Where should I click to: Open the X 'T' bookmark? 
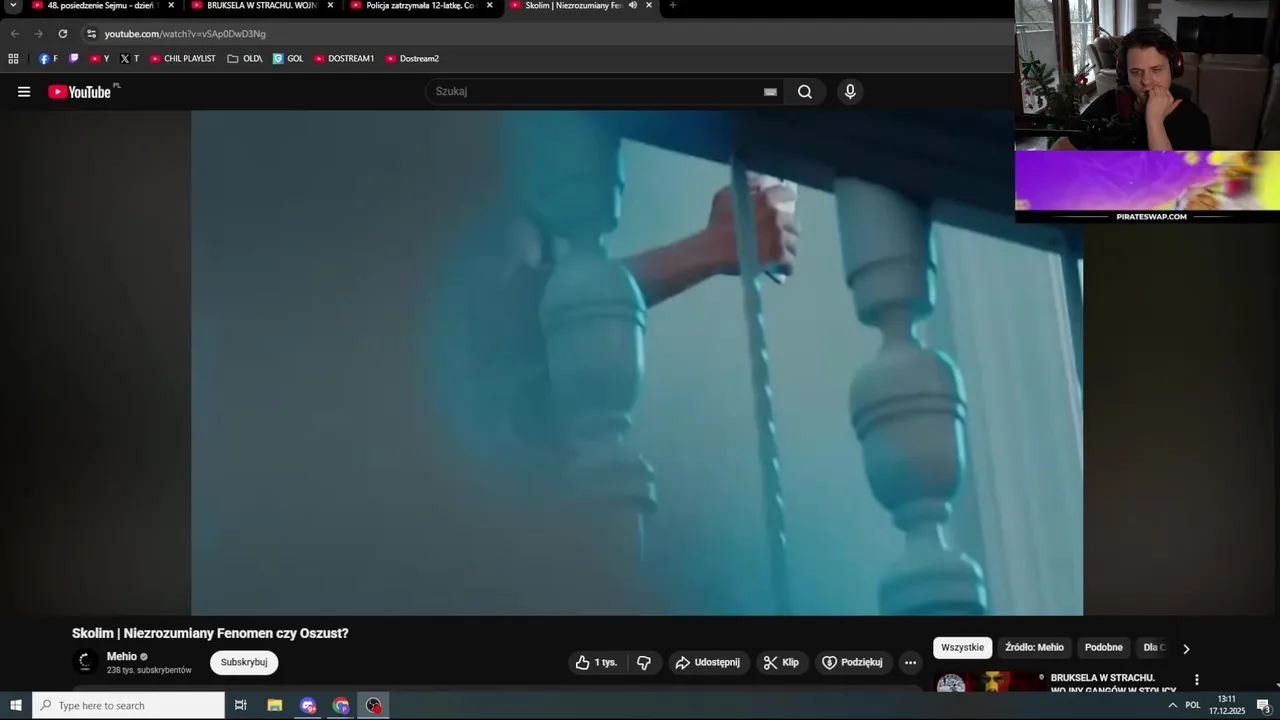click(x=130, y=59)
